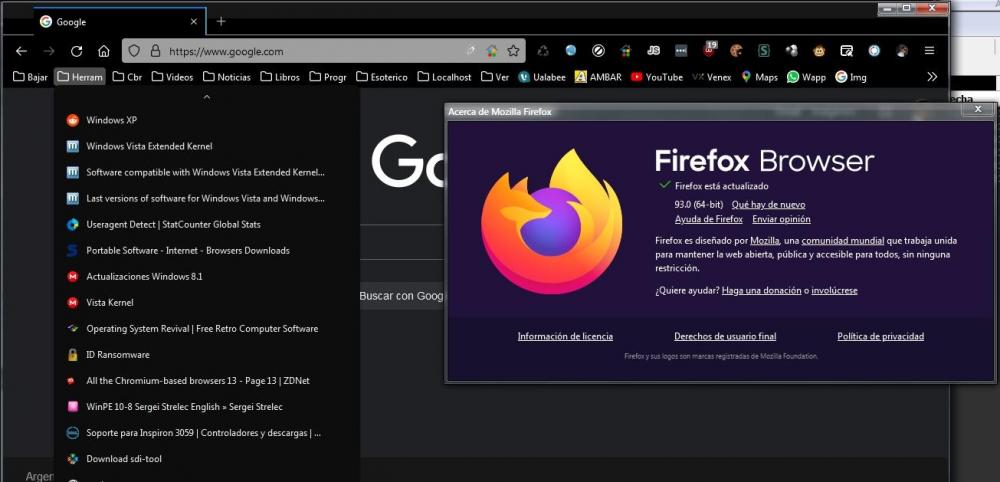The width and height of the screenshot is (1000, 482).
Task: Choose Windows XP from the bookmark menu
Action: [x=207, y=120]
